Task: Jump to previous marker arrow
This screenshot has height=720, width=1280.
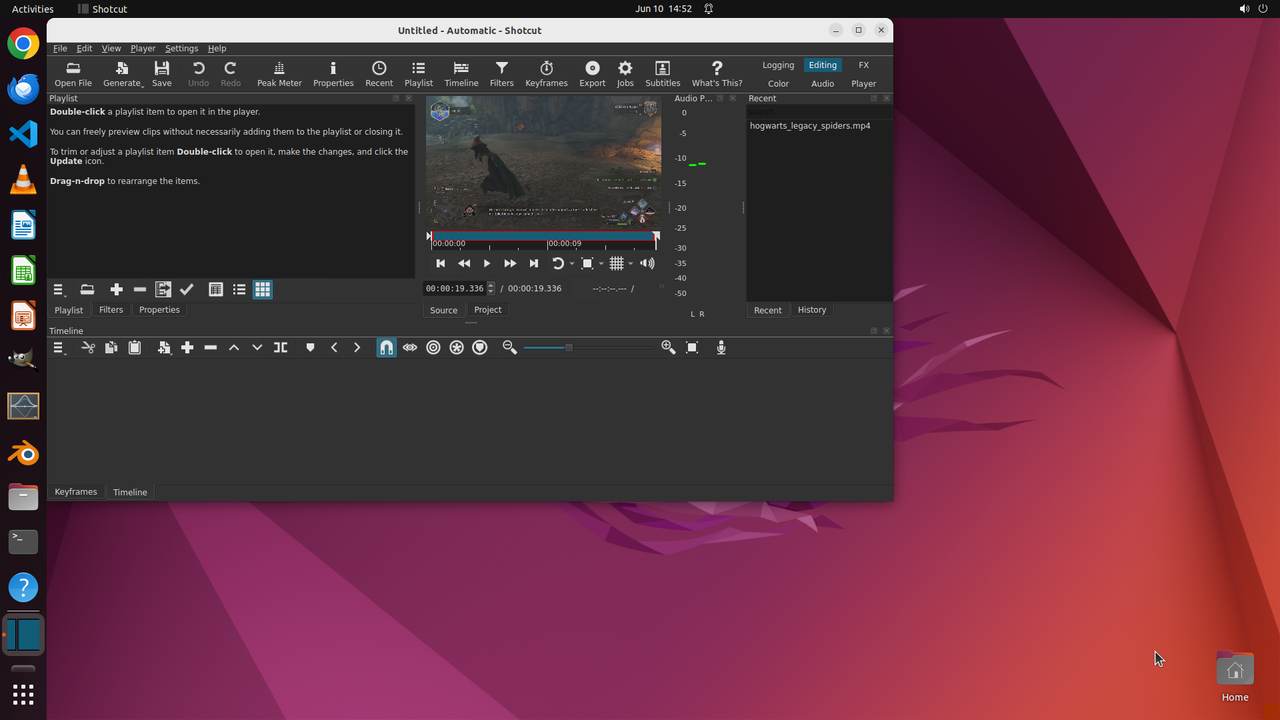Action: [x=334, y=347]
